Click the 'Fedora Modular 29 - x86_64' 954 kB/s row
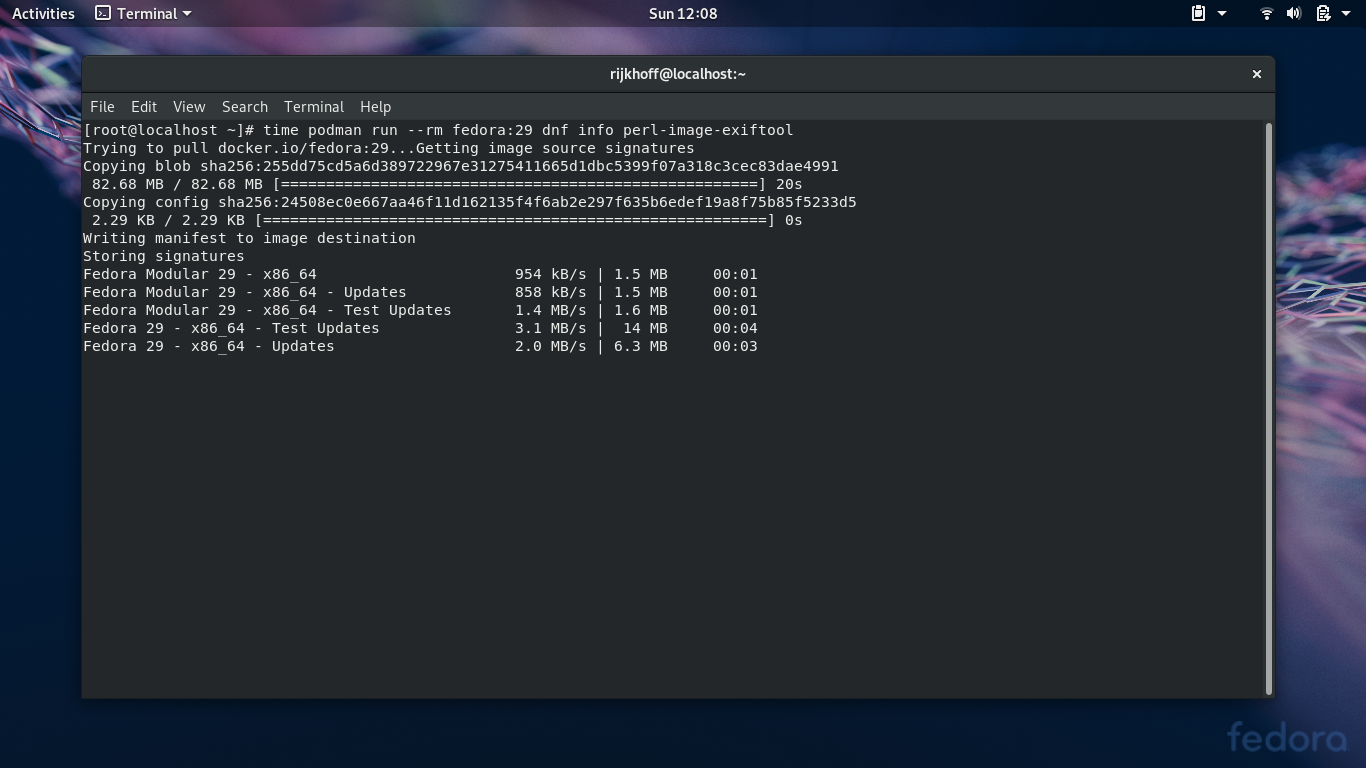The height and width of the screenshot is (768, 1366). click(420, 274)
